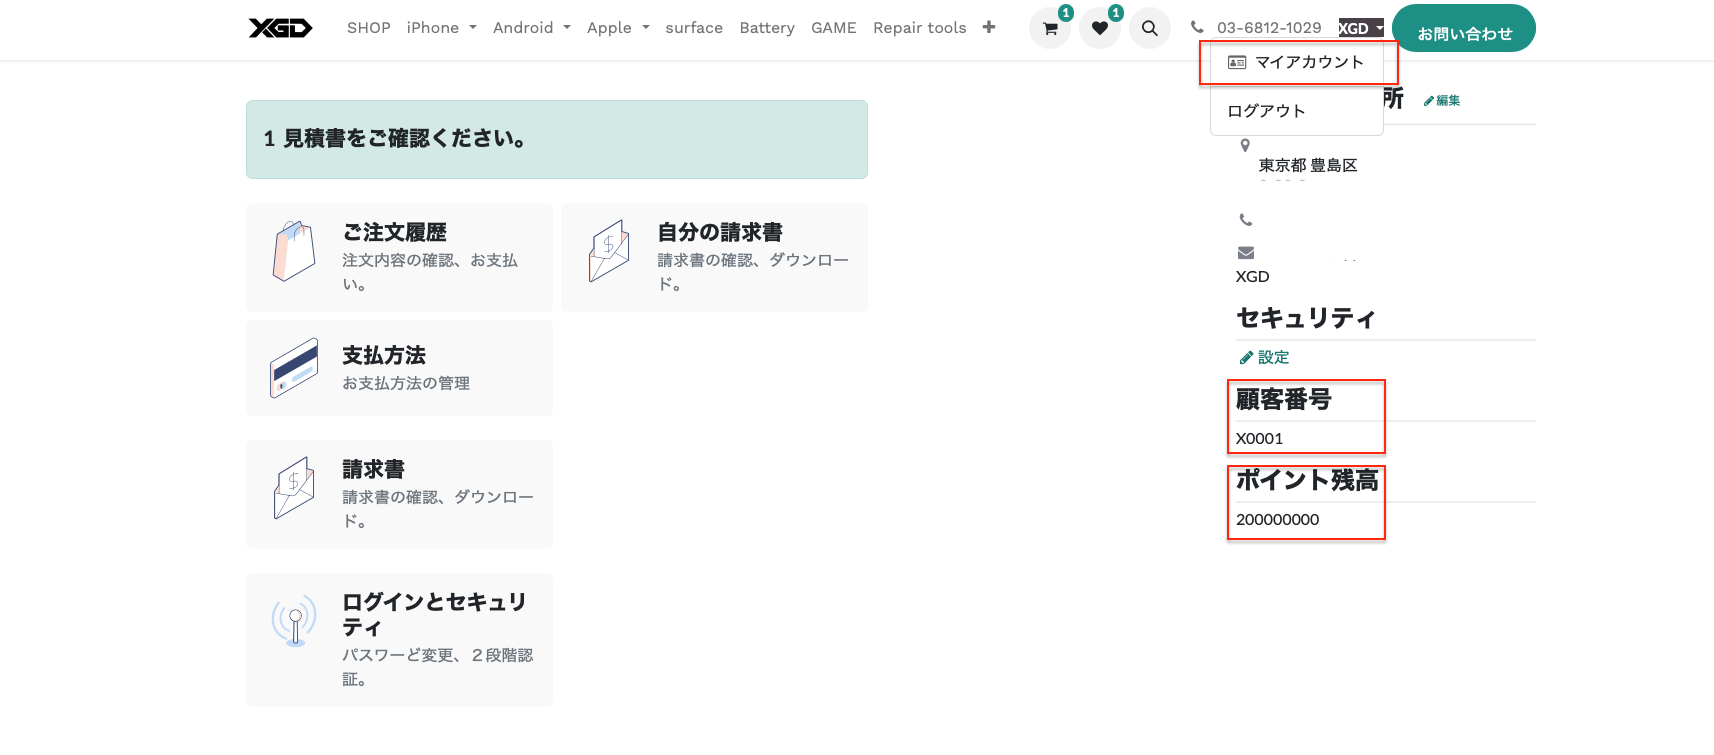Click the XGD logo
The width and height of the screenshot is (1714, 755).
[280, 28]
